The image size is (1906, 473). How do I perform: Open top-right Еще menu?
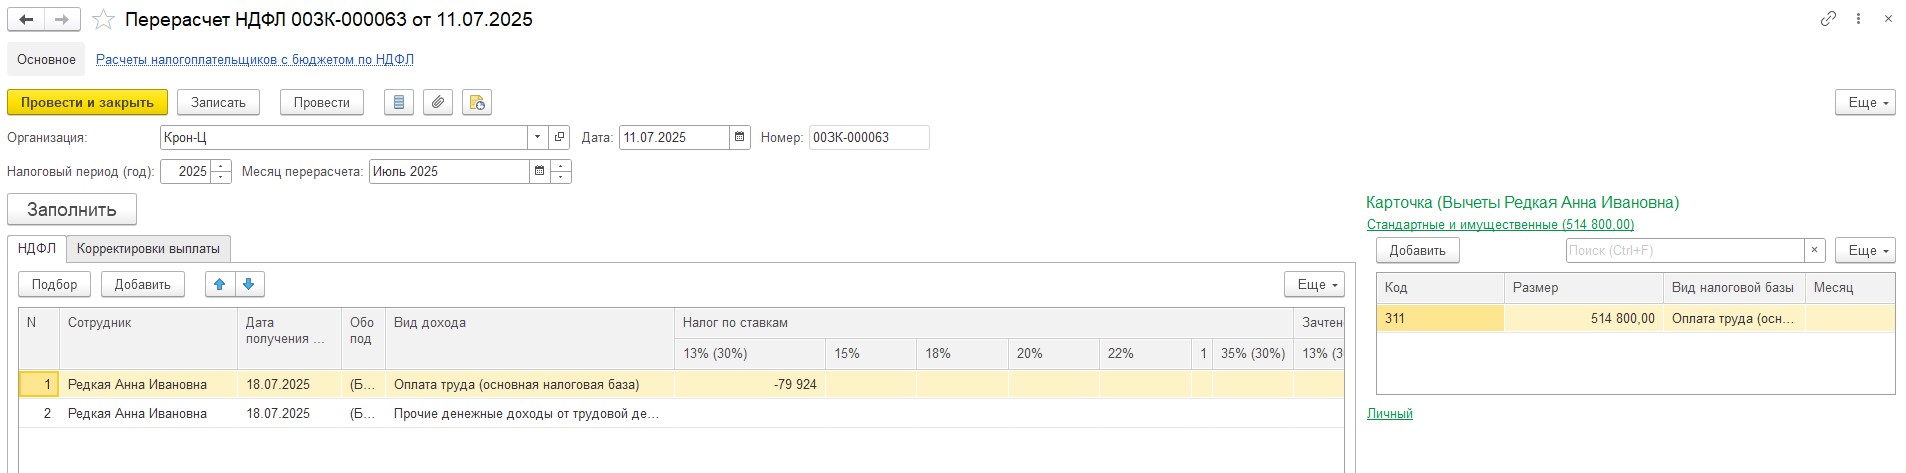pyautogui.click(x=1865, y=102)
